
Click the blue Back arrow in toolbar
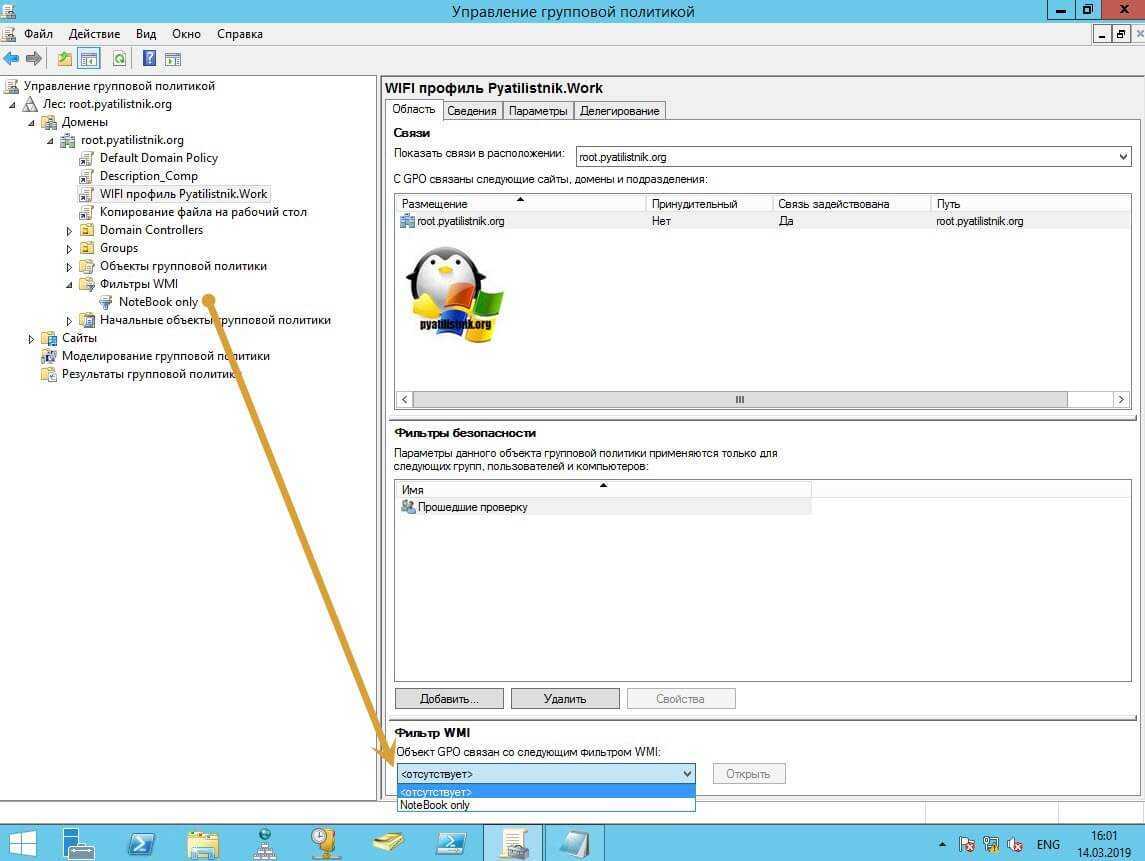(x=12, y=59)
